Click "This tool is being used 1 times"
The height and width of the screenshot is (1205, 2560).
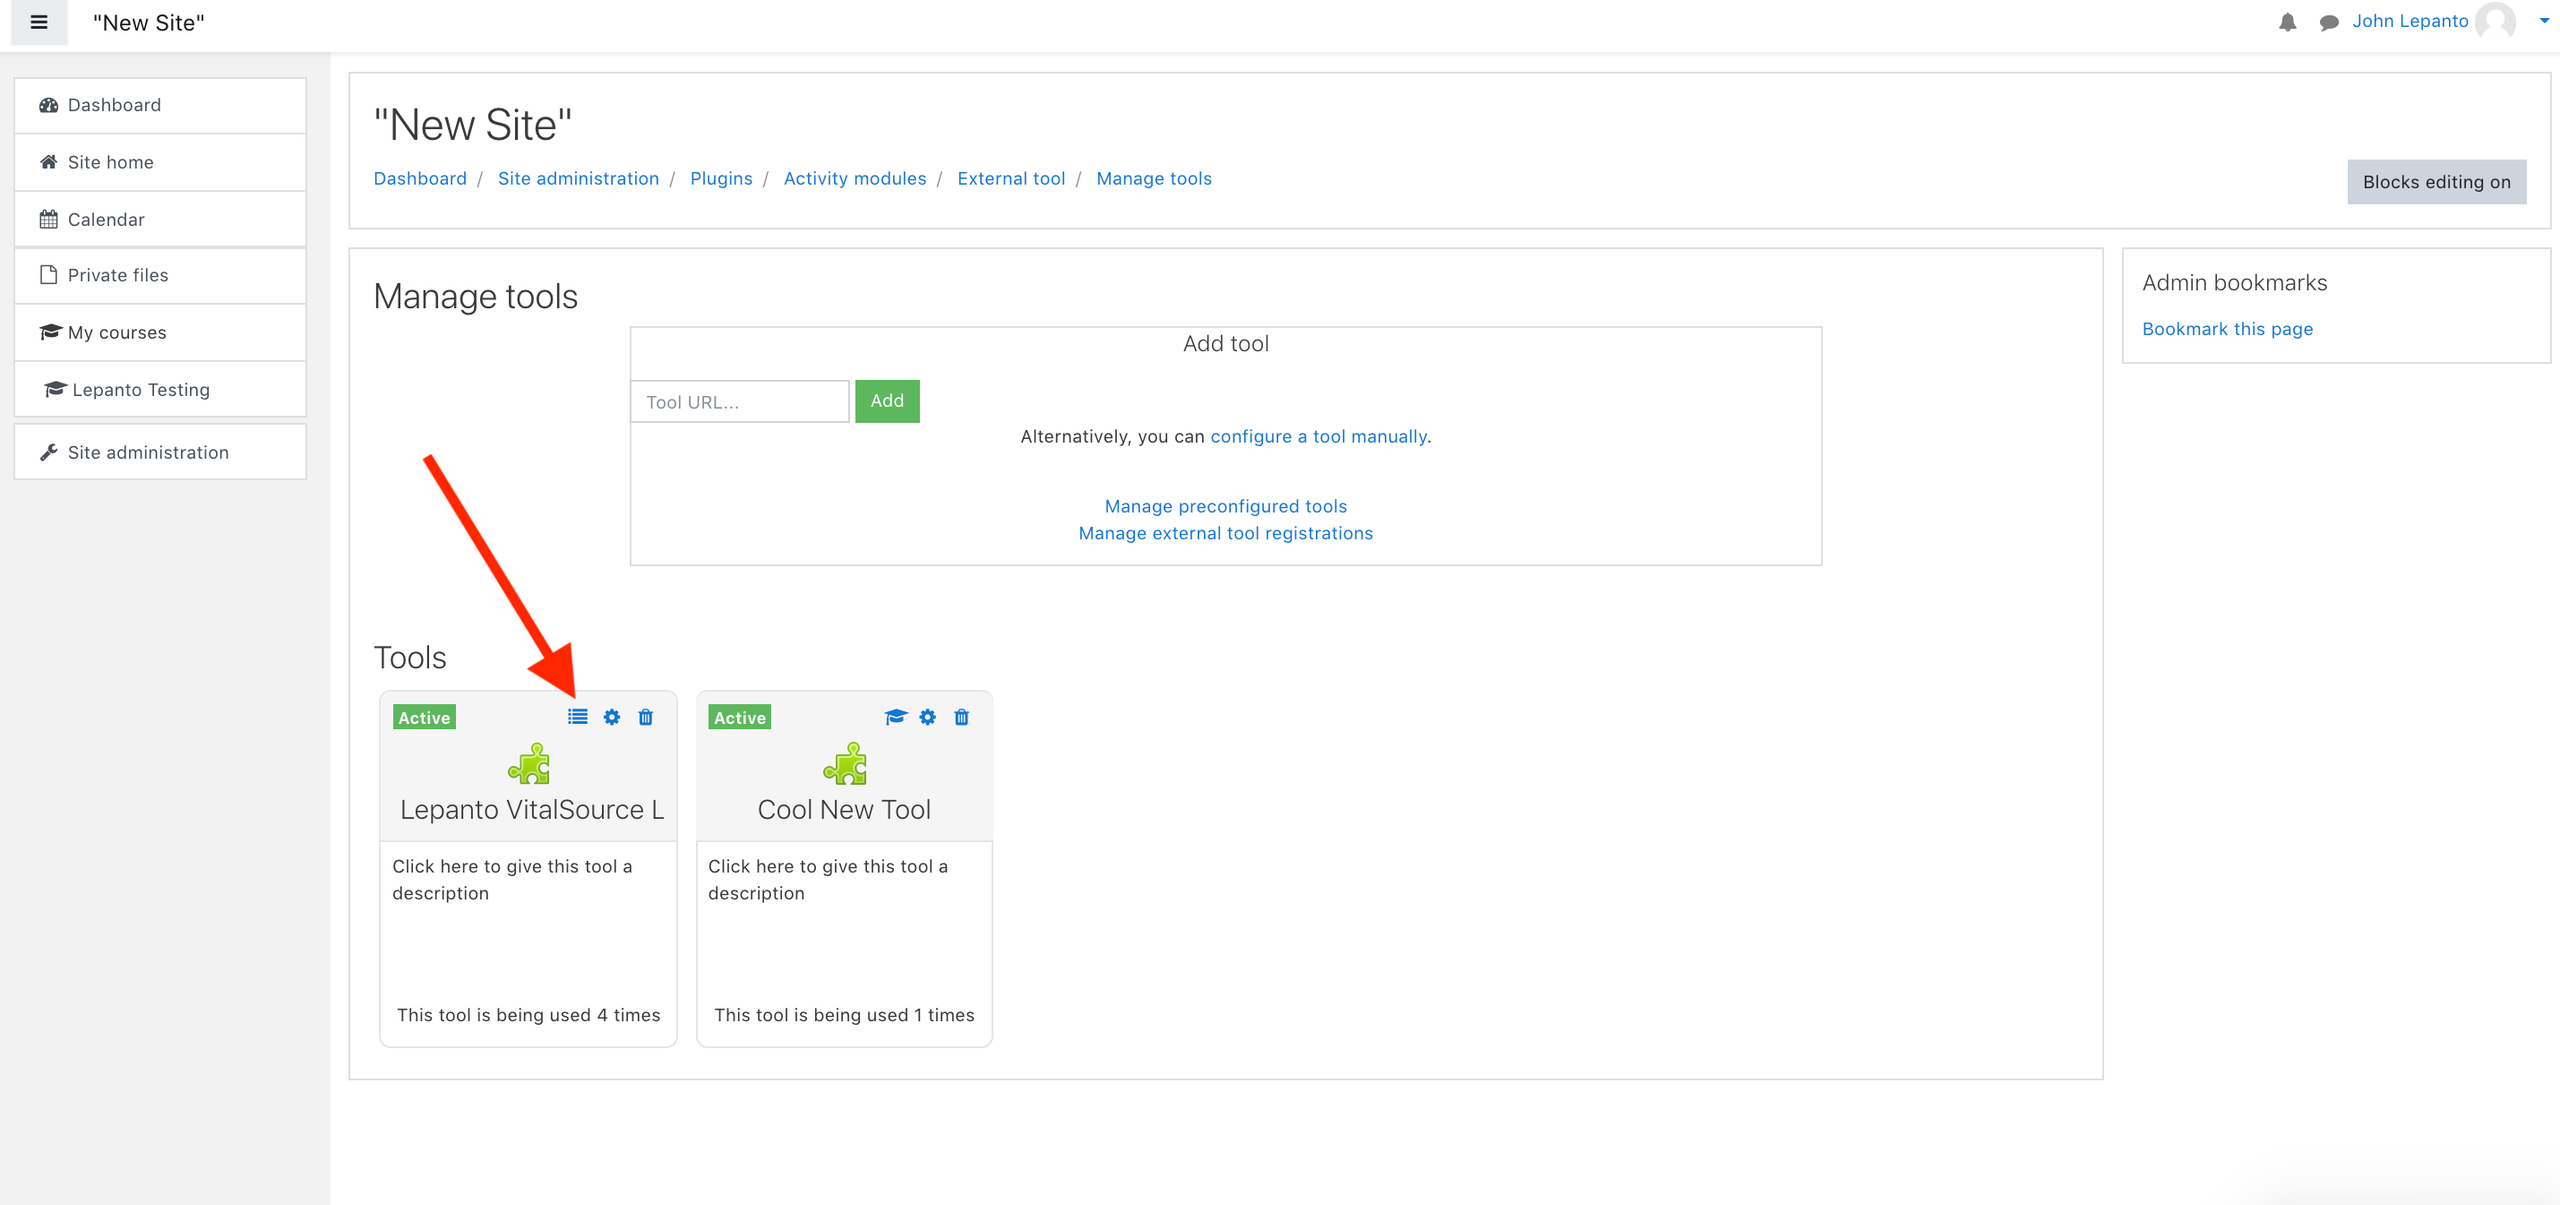pyautogui.click(x=844, y=1015)
